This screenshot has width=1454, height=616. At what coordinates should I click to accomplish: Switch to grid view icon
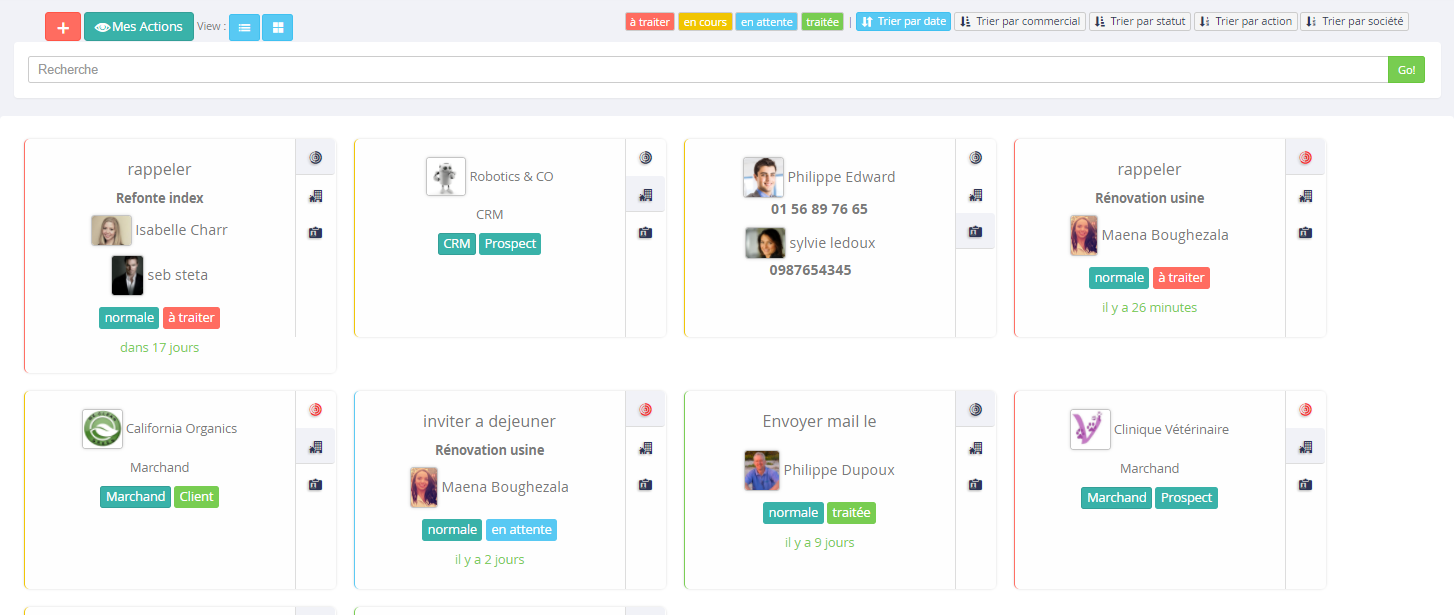pyautogui.click(x=278, y=28)
